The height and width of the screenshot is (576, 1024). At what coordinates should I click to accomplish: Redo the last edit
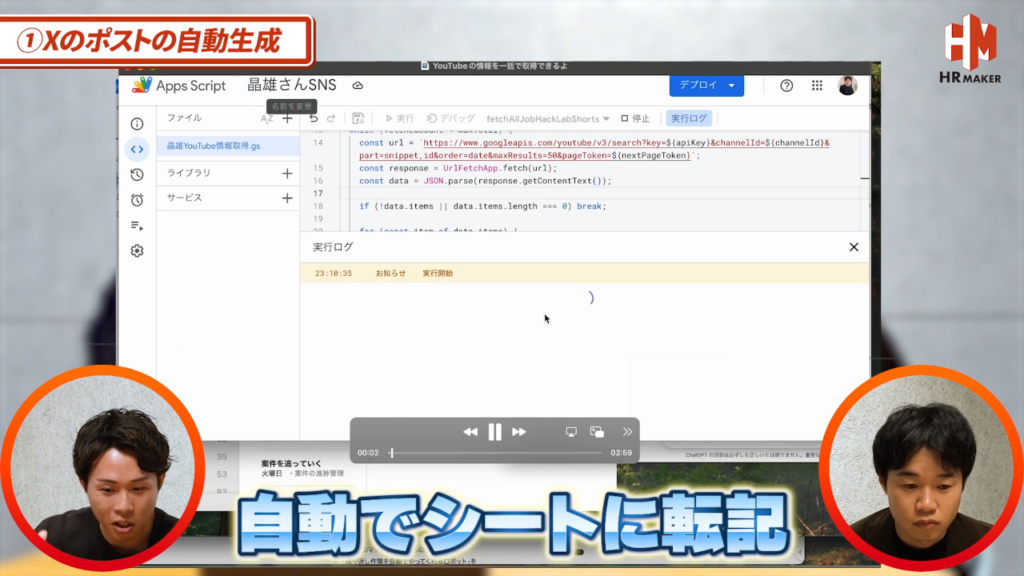[x=331, y=118]
